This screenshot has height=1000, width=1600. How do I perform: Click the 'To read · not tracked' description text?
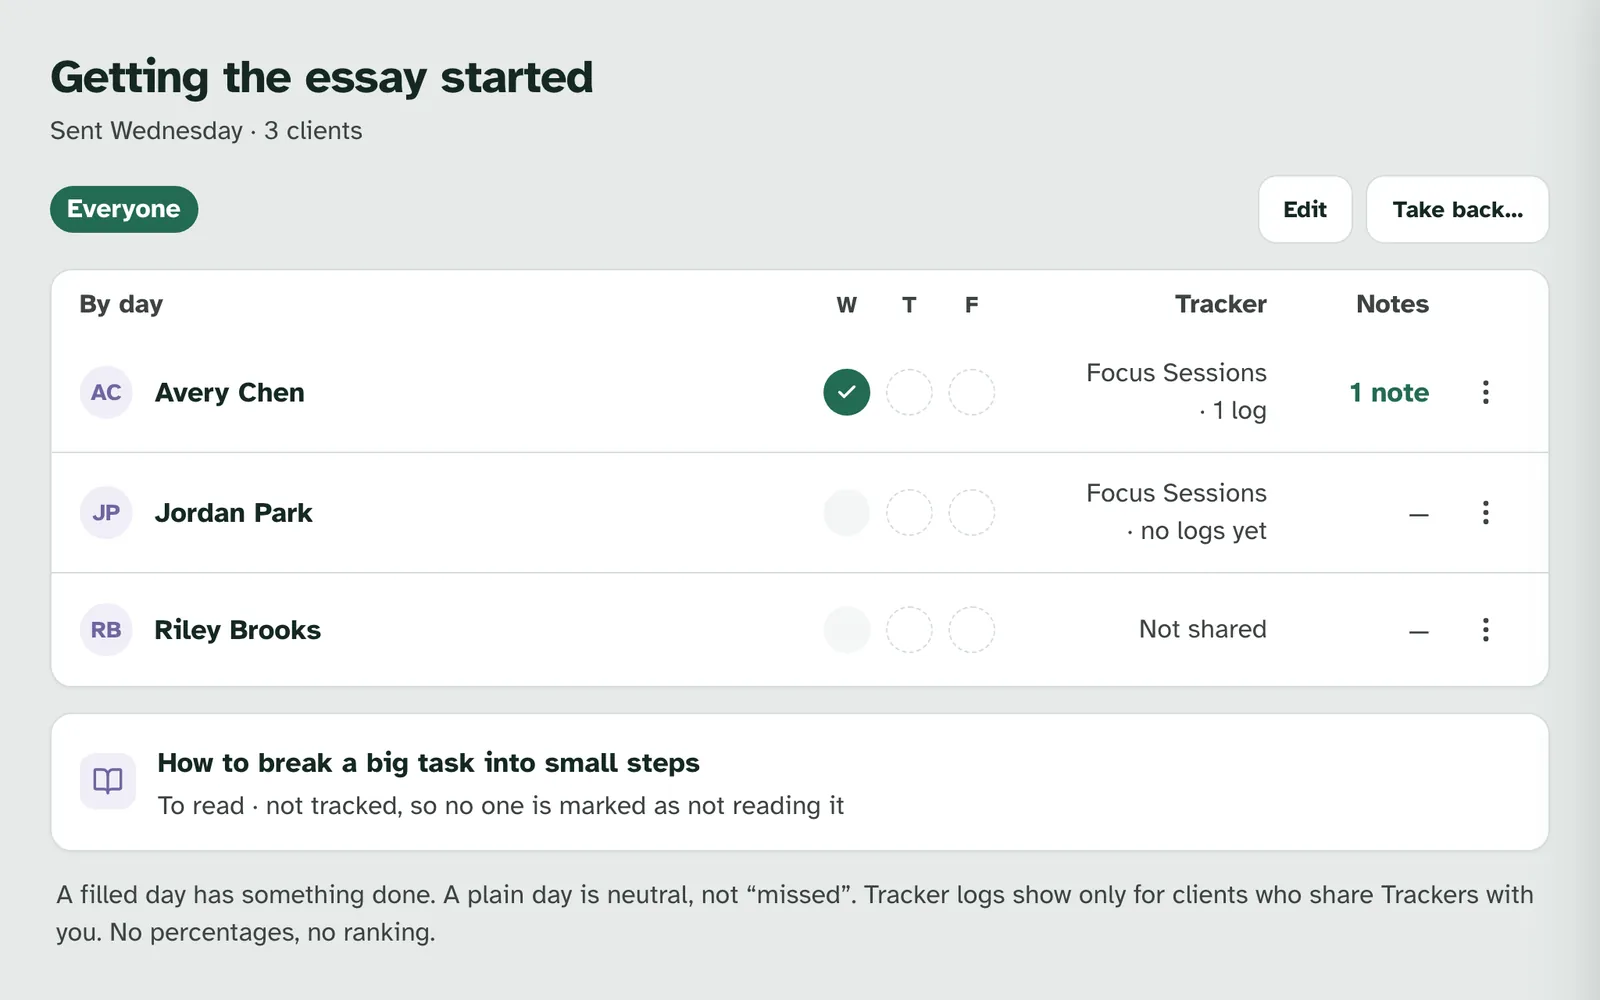(501, 806)
